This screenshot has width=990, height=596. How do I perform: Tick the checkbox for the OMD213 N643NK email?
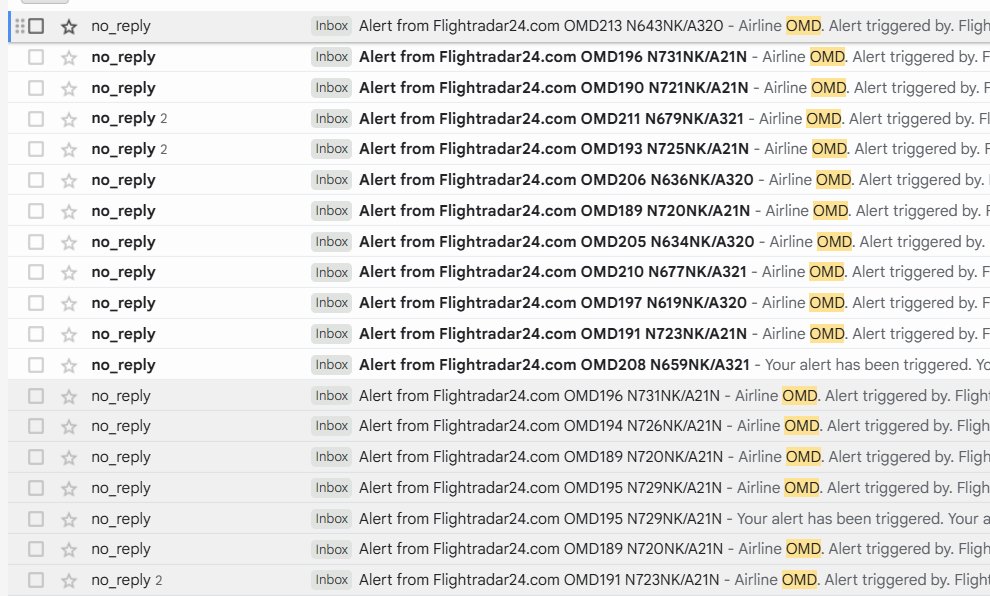(36, 26)
